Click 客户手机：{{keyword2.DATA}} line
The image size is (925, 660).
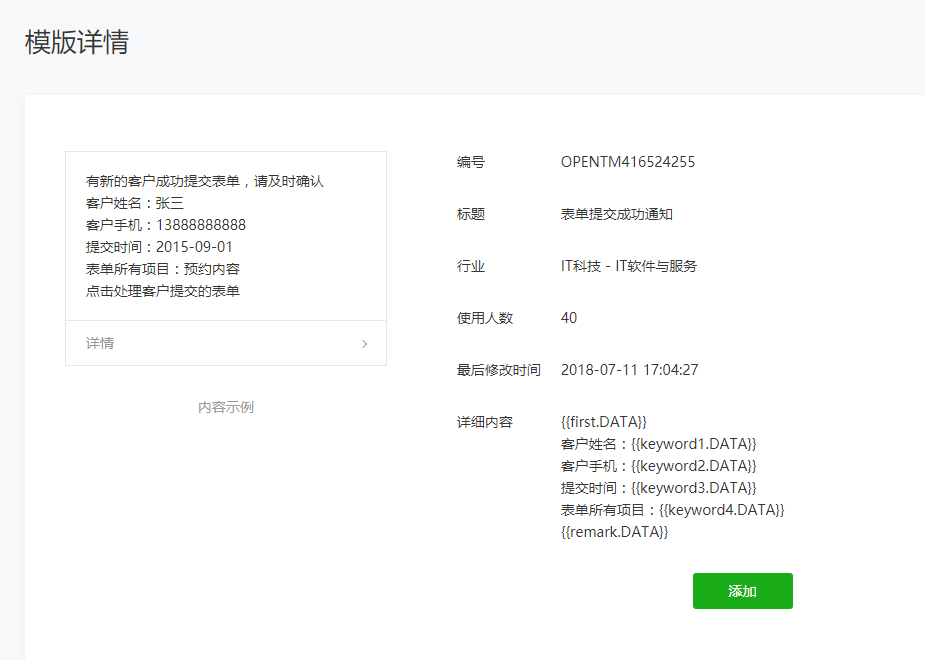pyautogui.click(x=658, y=466)
